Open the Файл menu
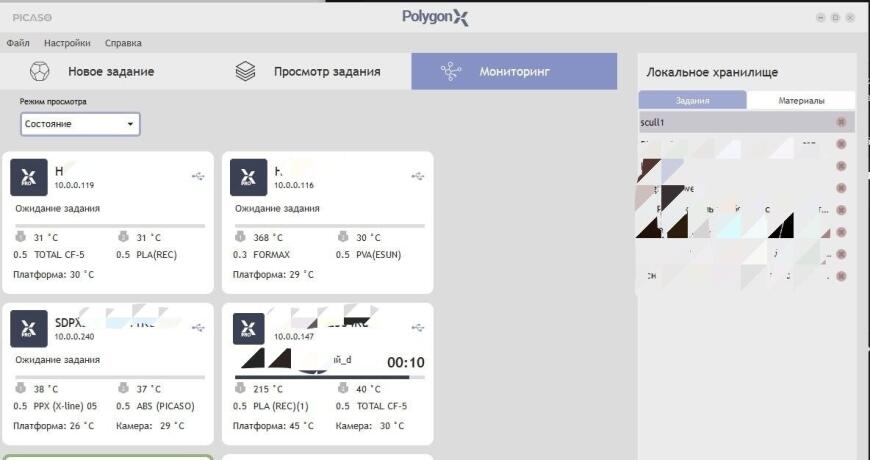 pos(18,43)
